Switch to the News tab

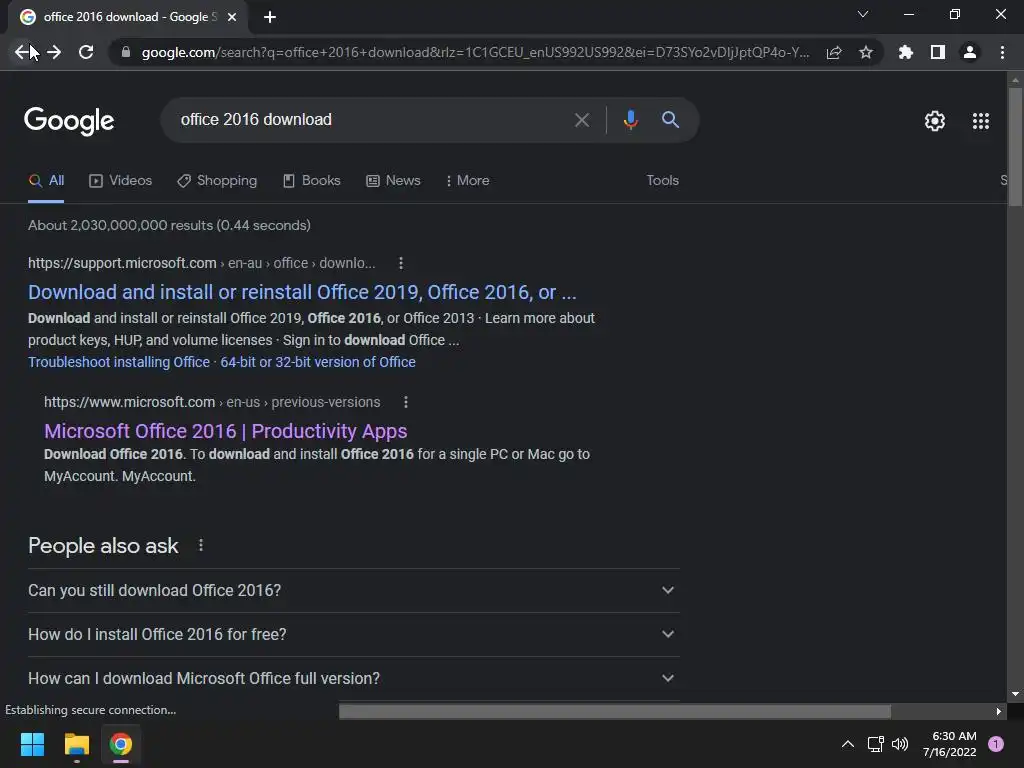pos(393,181)
